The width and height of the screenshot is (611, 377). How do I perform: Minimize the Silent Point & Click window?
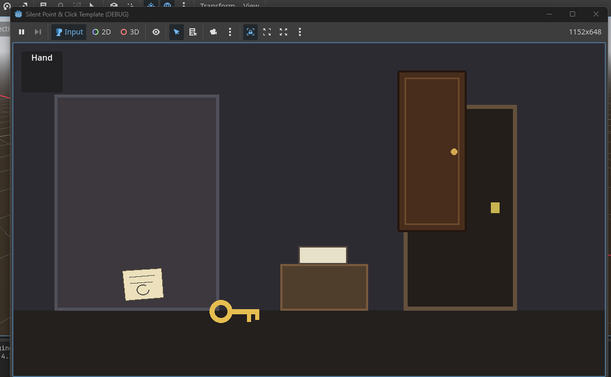coord(549,14)
